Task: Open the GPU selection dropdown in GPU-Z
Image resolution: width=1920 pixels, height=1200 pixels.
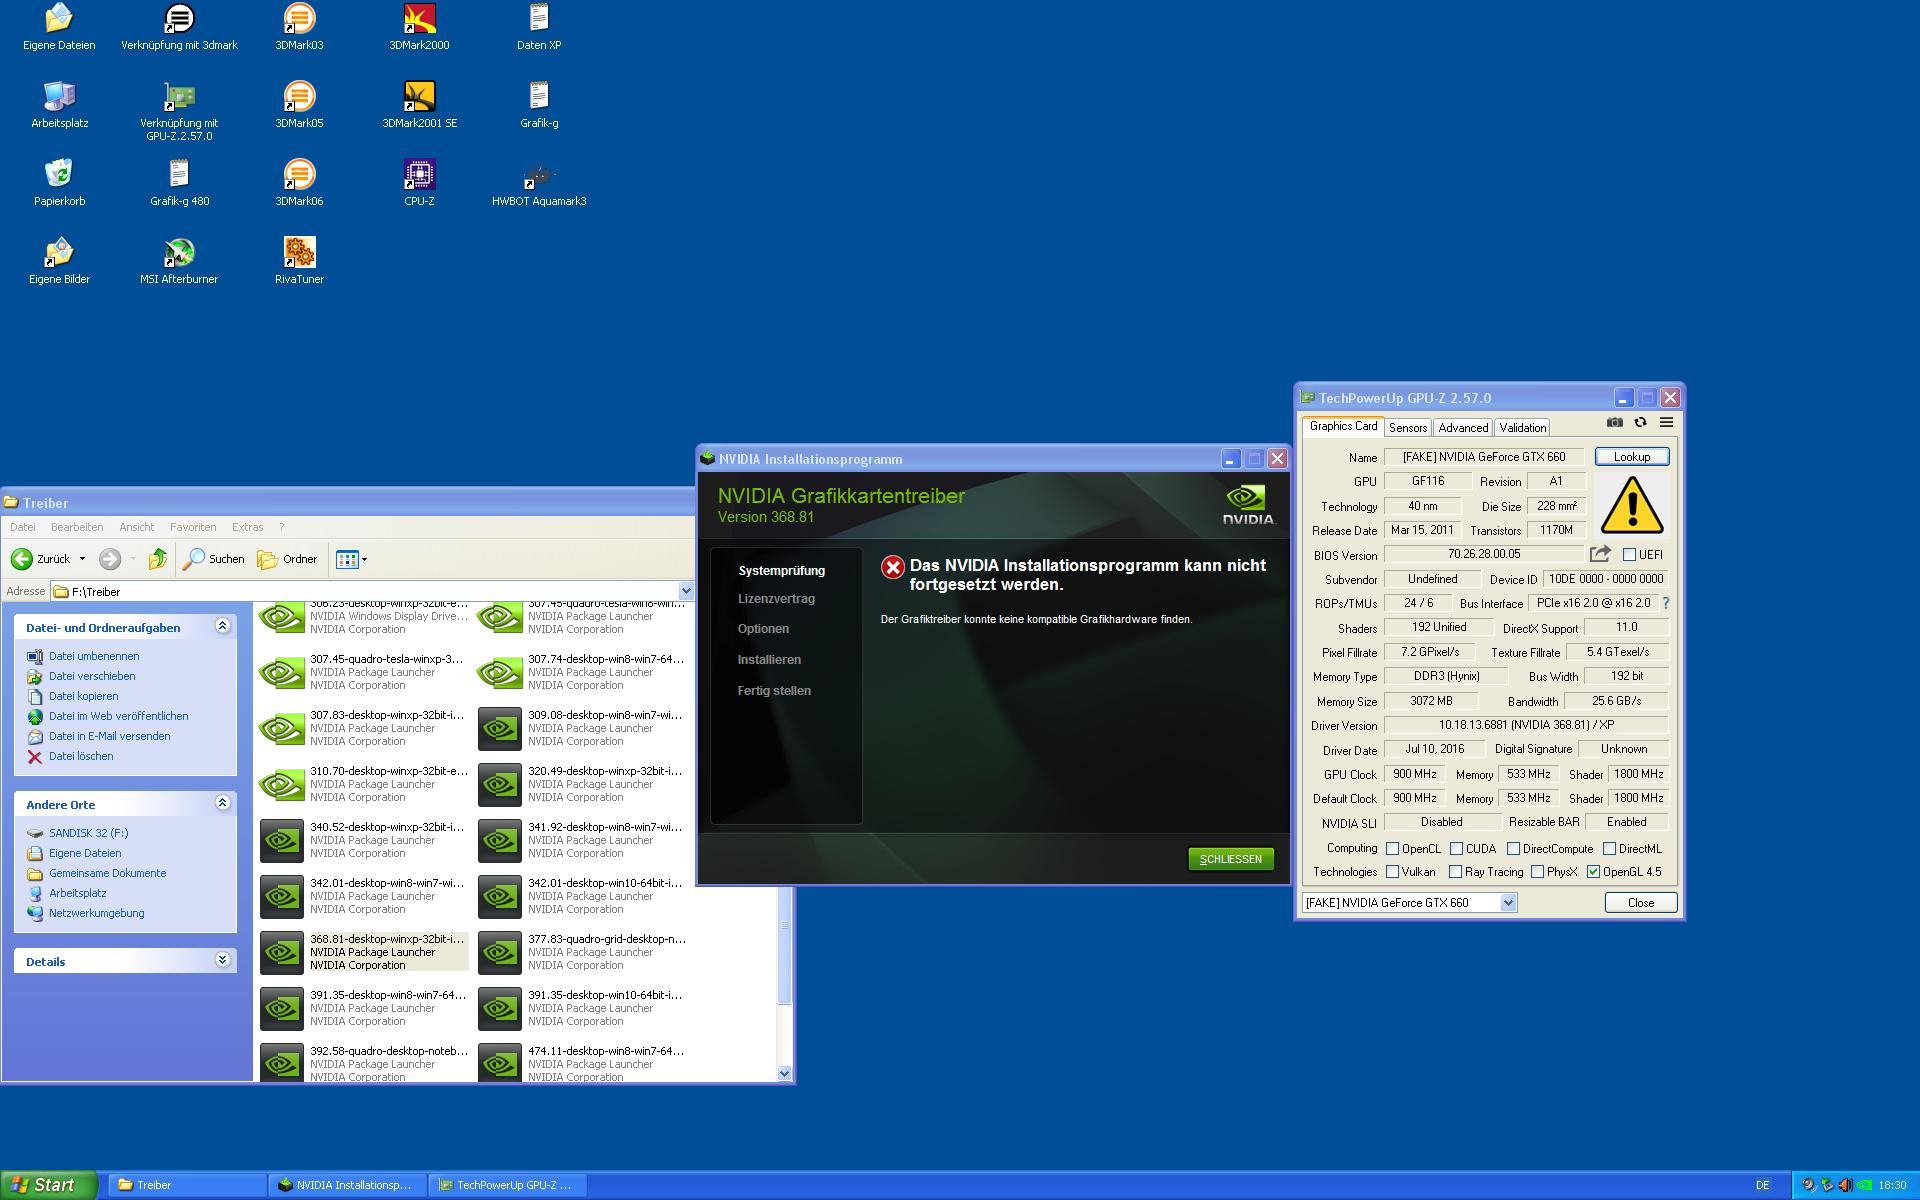Action: (1508, 903)
